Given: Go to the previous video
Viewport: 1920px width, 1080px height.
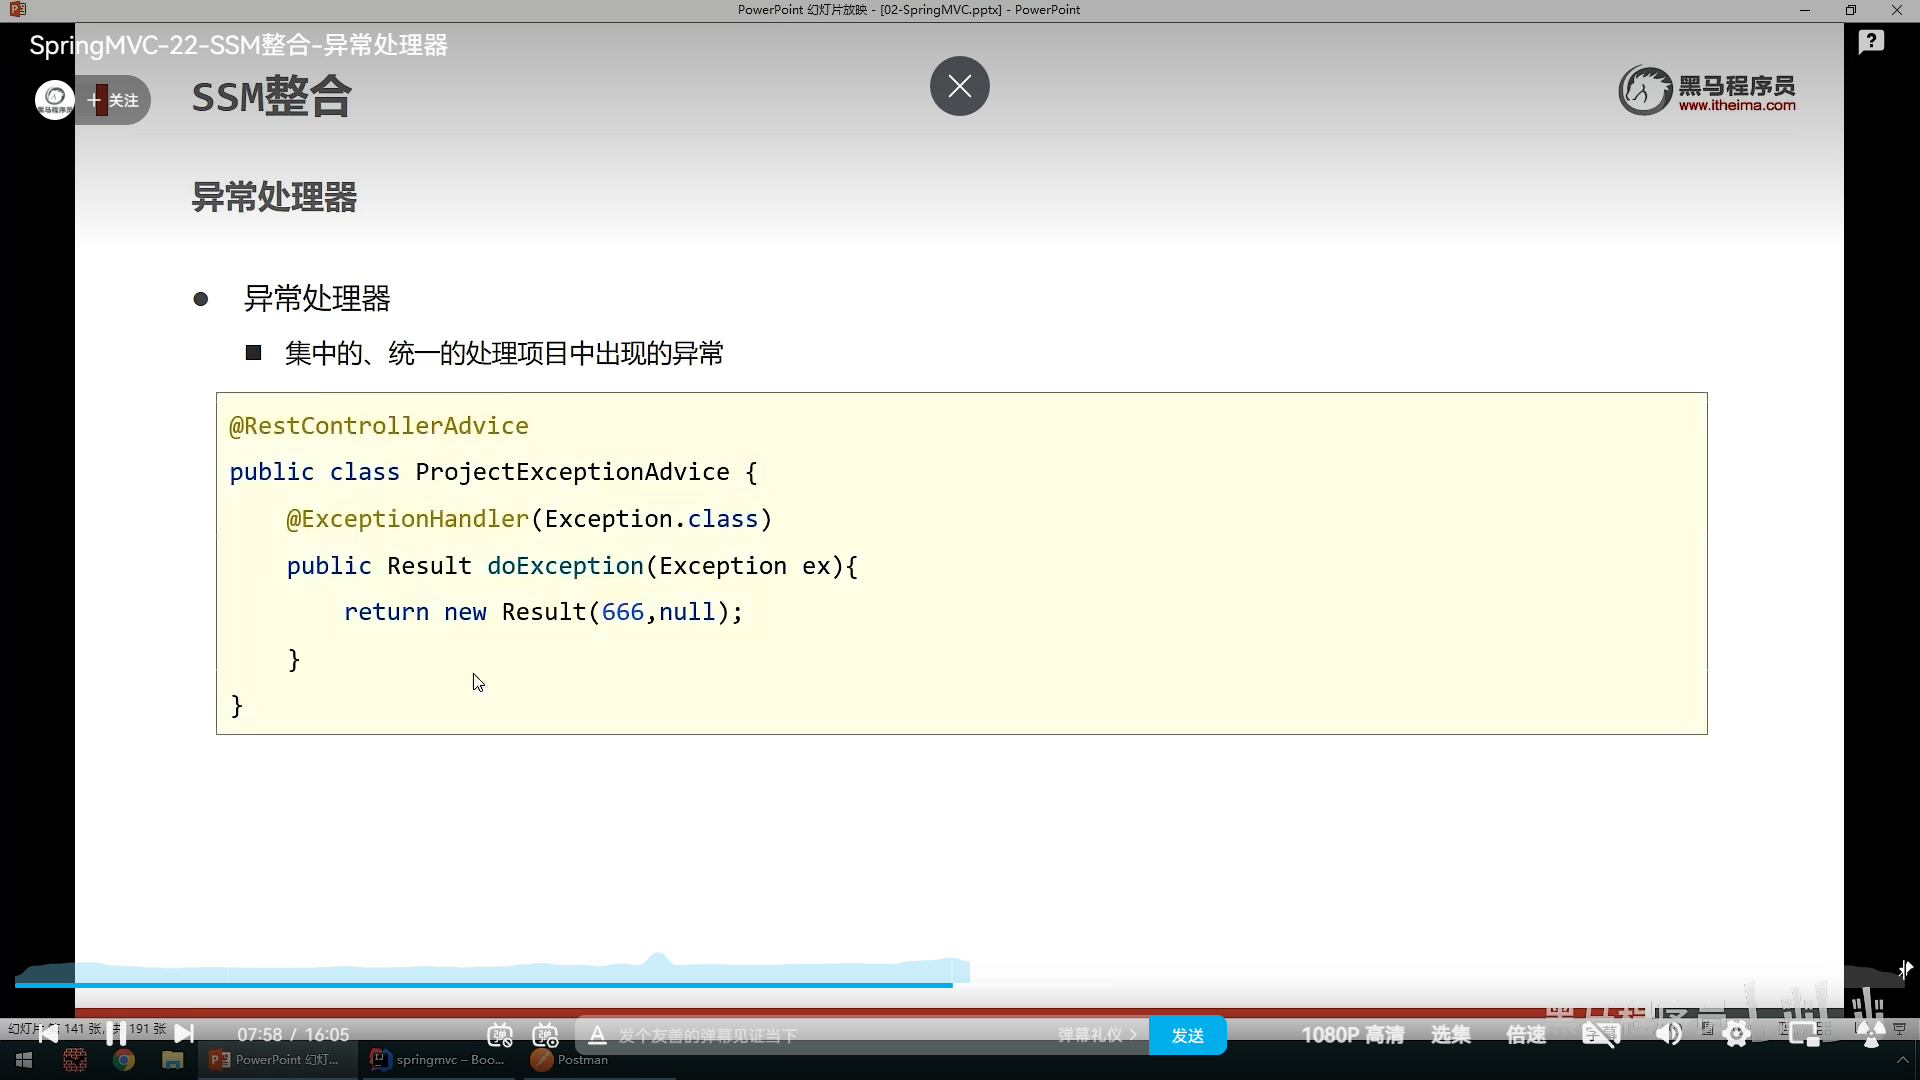Looking at the screenshot, I should (x=48, y=1034).
